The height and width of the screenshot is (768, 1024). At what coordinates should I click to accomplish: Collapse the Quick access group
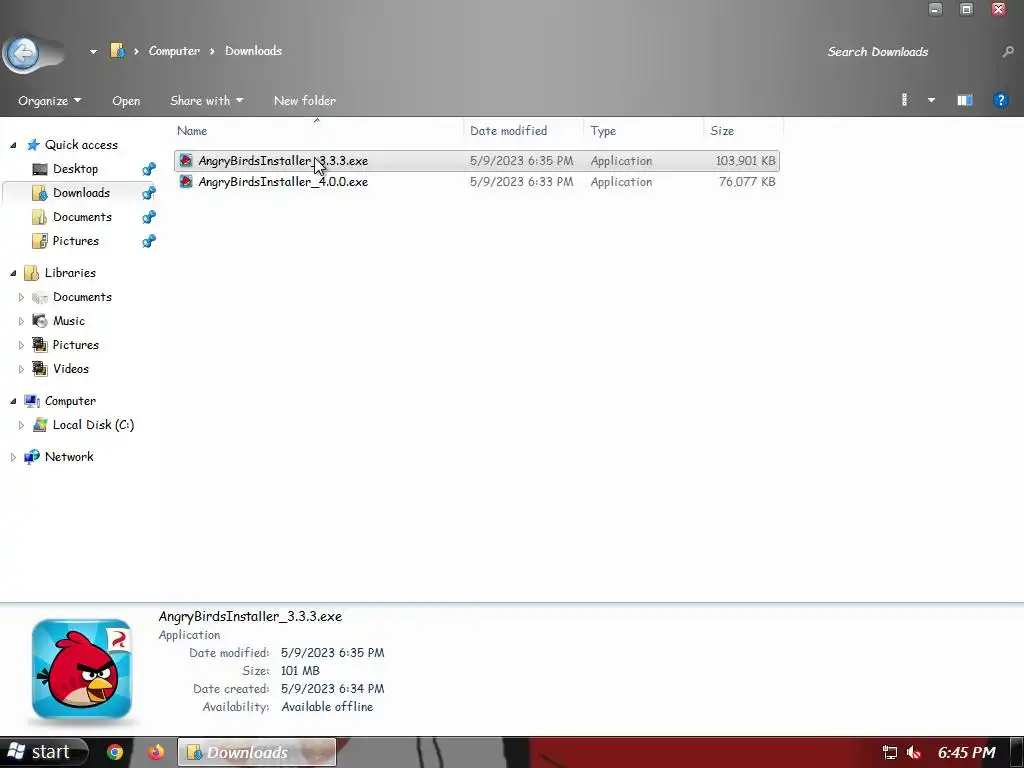coord(13,145)
